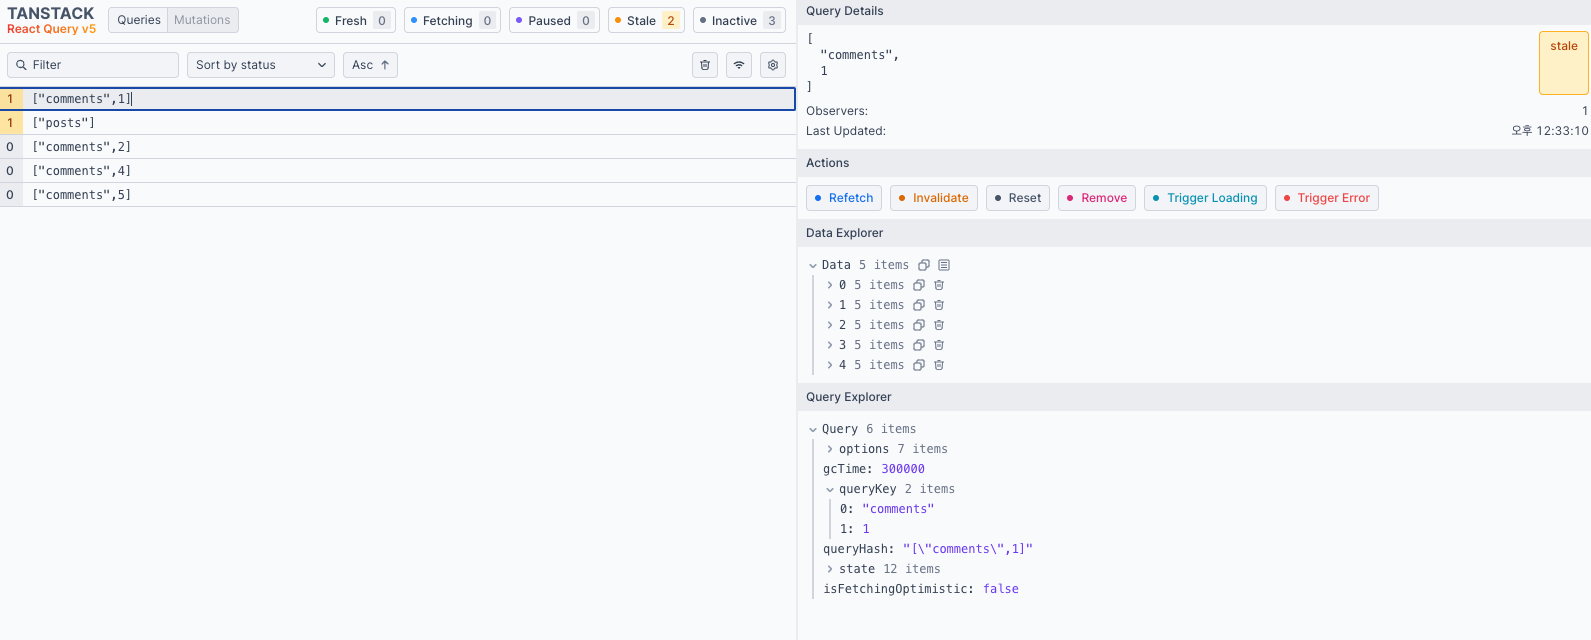Click the Filter input field

click(x=93, y=65)
